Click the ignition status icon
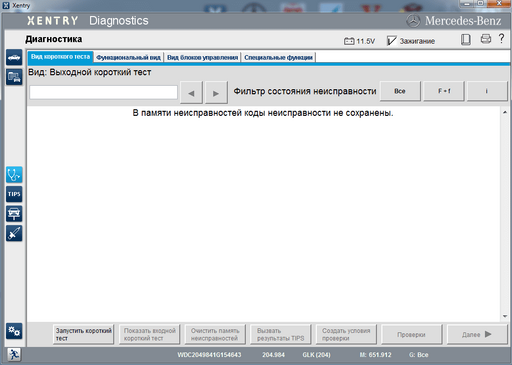 (391, 41)
